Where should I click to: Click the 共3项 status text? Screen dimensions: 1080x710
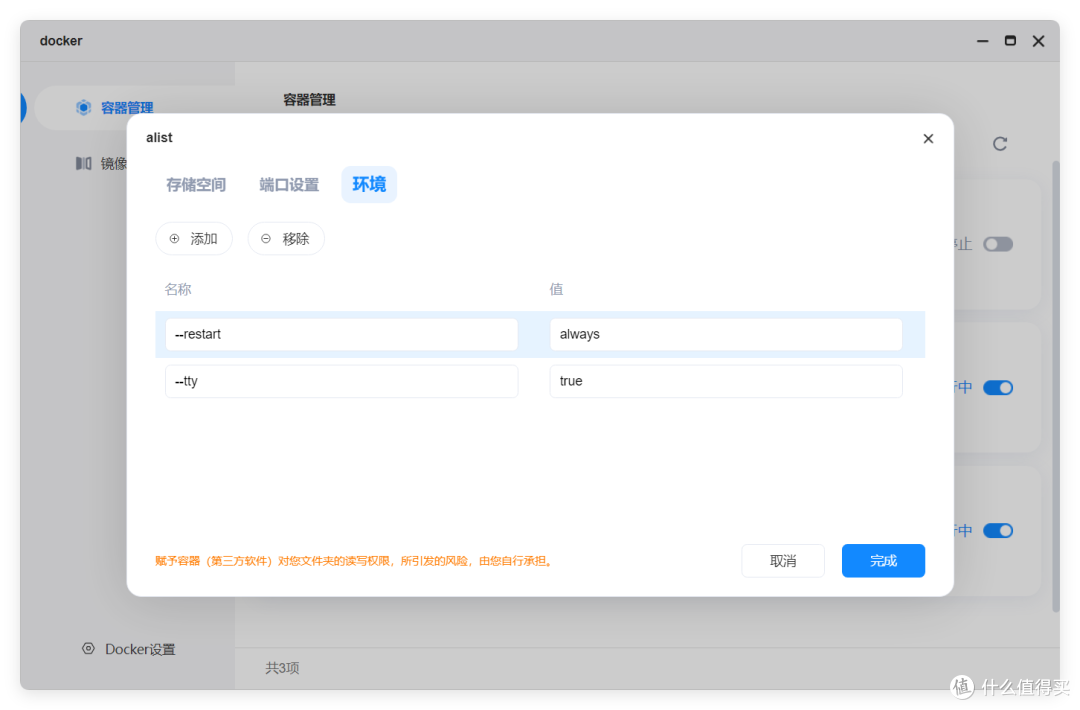282,667
